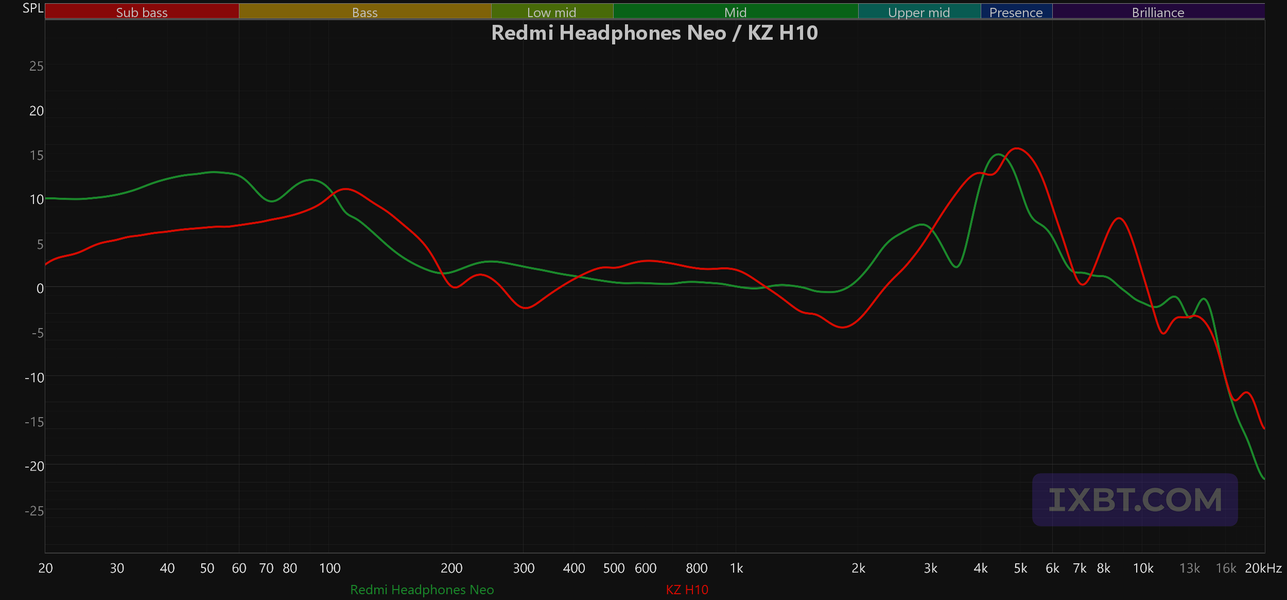This screenshot has height=600, width=1287.
Task: Click the 0 value on SPL axis
Action: click(40, 288)
